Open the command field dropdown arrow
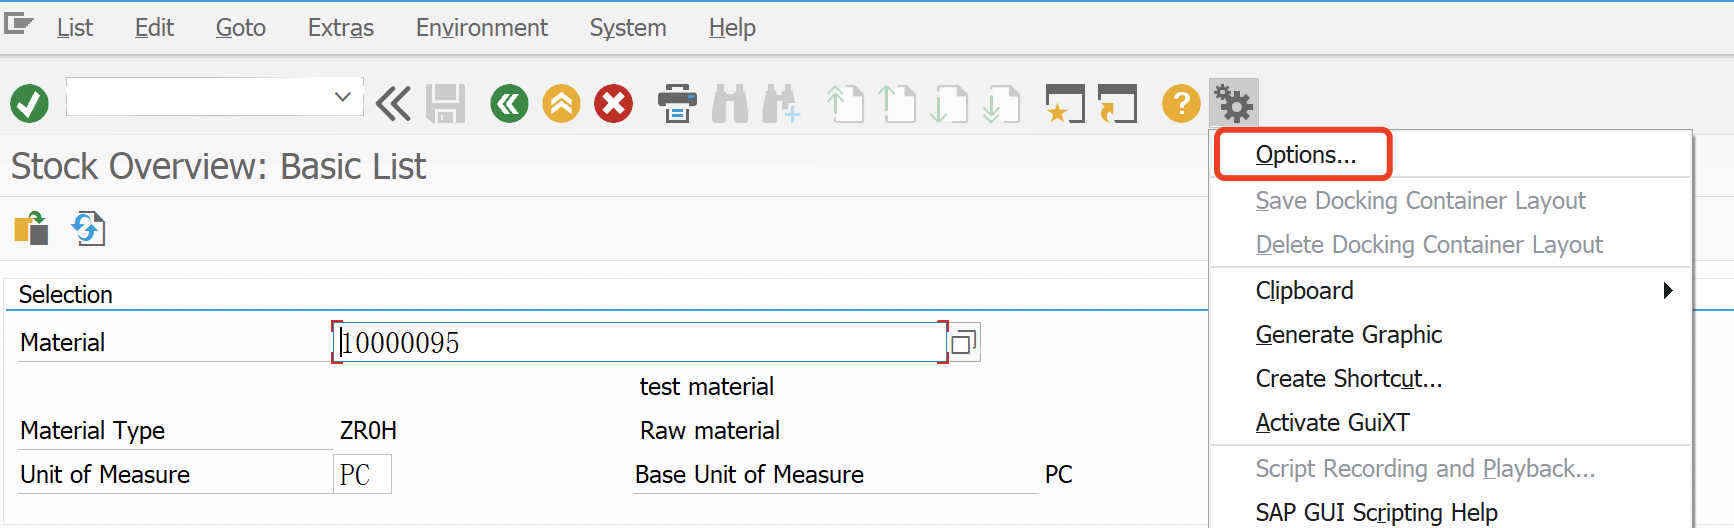 343,97
